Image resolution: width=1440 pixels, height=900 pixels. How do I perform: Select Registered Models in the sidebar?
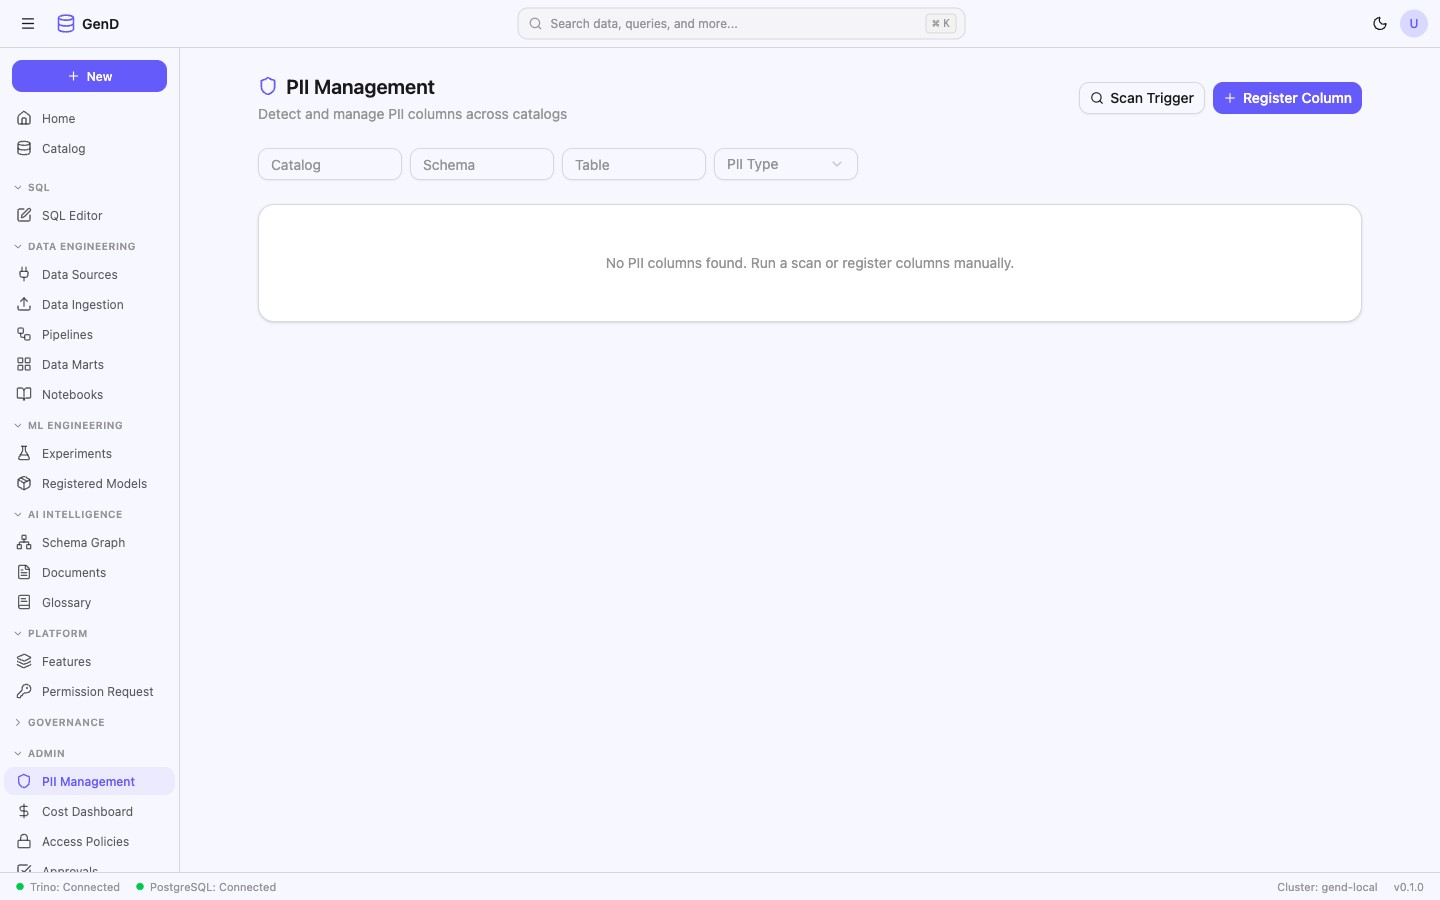(x=94, y=483)
